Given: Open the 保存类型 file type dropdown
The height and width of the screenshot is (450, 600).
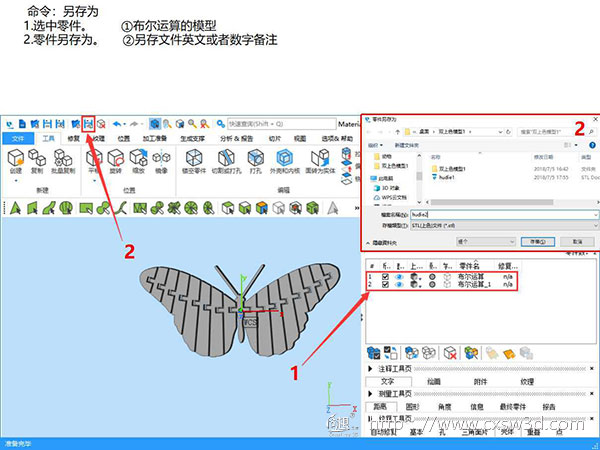Looking at the screenshot, I should pyautogui.click(x=500, y=226).
